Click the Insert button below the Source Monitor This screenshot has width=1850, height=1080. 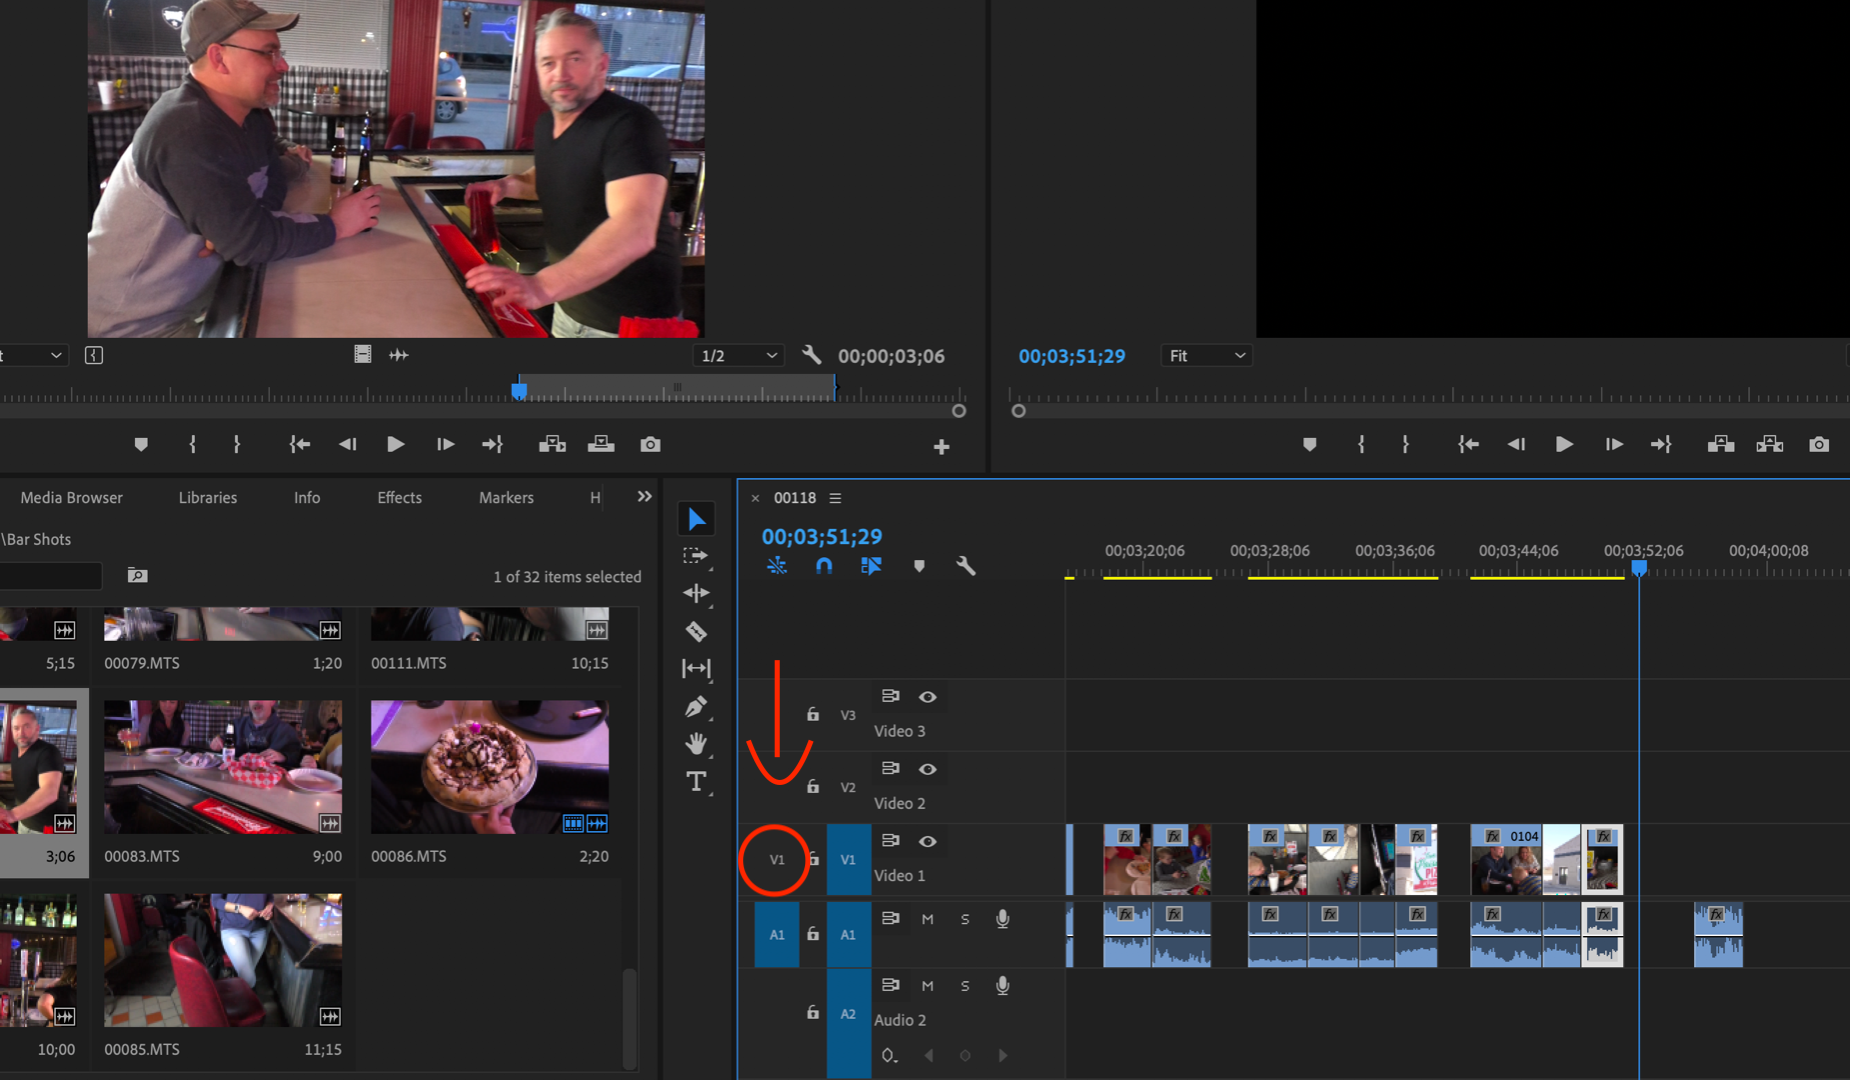click(552, 444)
